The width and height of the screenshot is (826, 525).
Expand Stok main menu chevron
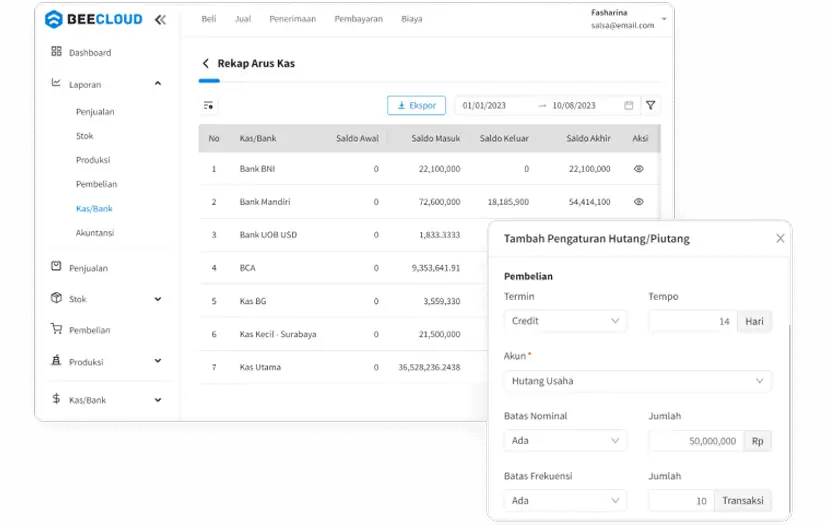[x=158, y=299]
